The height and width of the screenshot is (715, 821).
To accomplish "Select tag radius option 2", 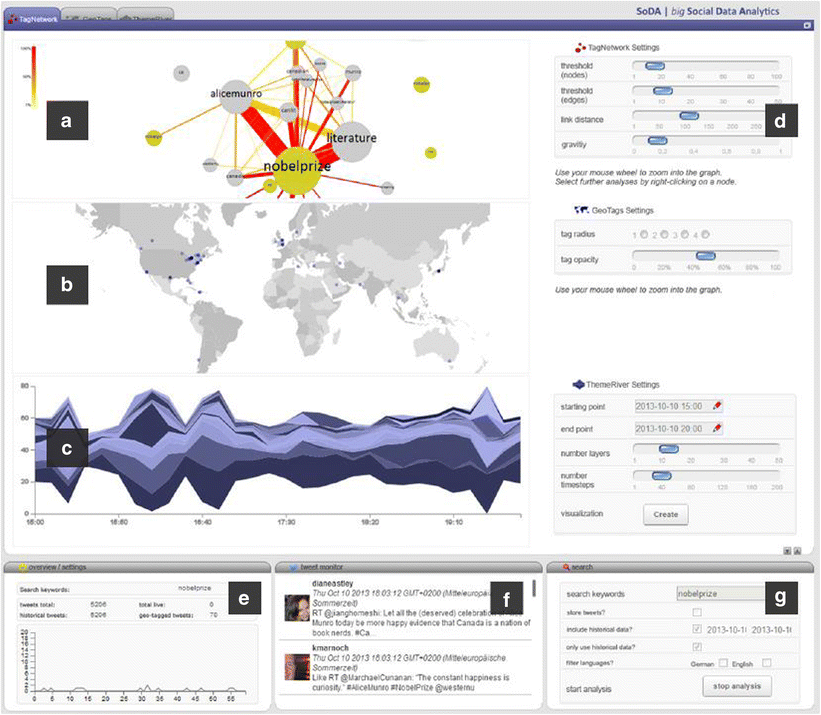I will (664, 234).
